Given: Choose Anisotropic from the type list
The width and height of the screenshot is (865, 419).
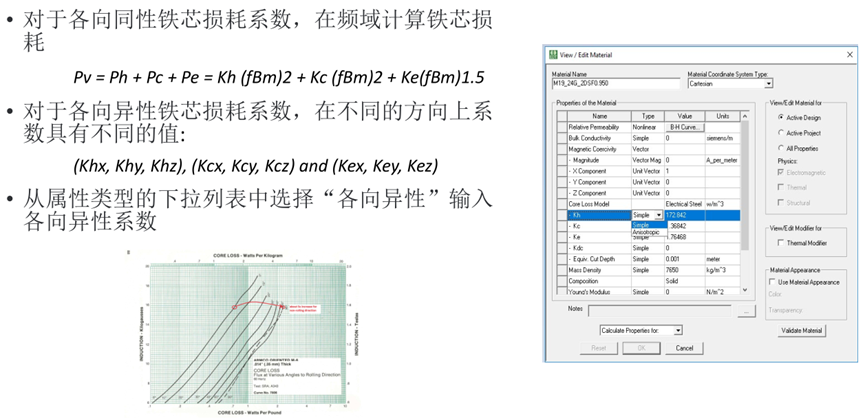Looking at the screenshot, I should click(x=646, y=232).
